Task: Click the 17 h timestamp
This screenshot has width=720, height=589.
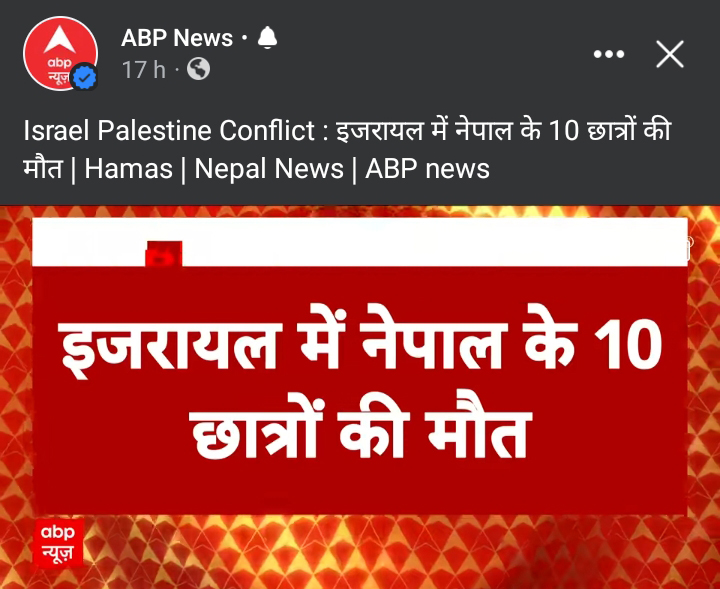Action: pos(144,70)
